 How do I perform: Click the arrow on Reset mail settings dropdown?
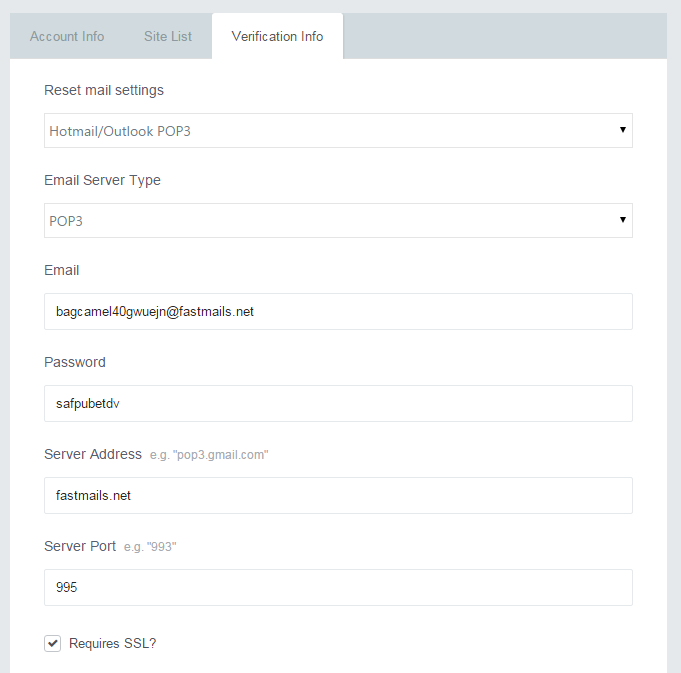pyautogui.click(x=622, y=130)
